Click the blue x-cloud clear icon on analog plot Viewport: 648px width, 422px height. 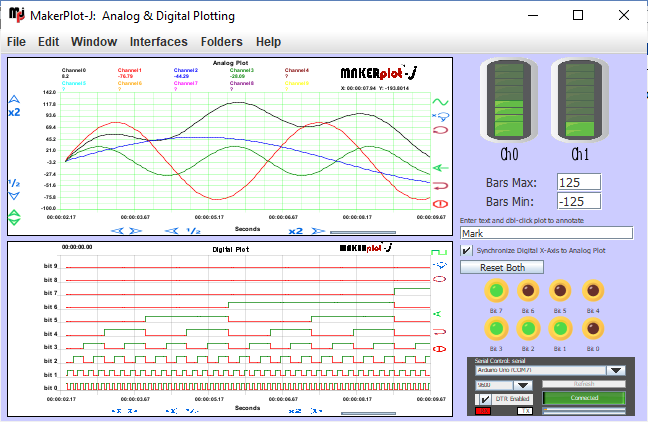point(440,116)
